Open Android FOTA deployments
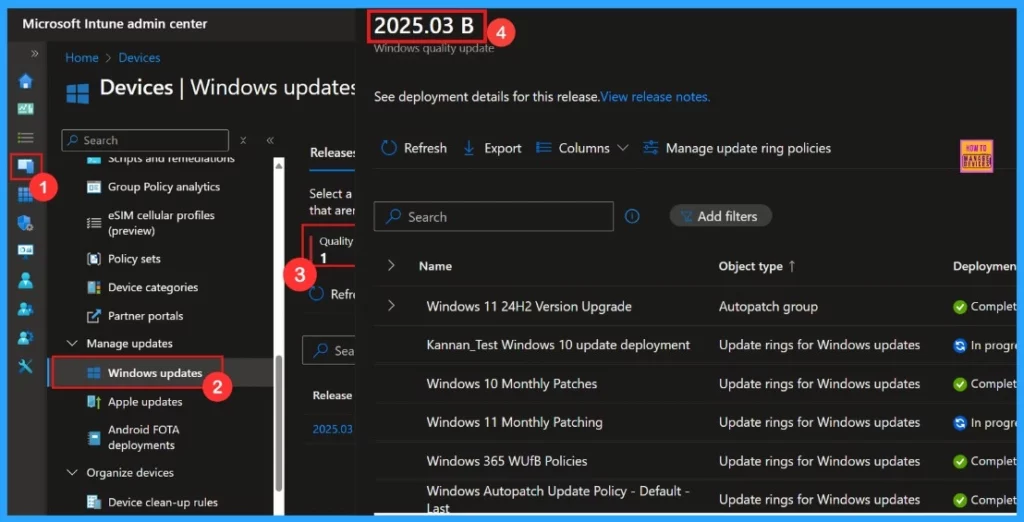Screen dimensions: 1024x522 [144, 438]
